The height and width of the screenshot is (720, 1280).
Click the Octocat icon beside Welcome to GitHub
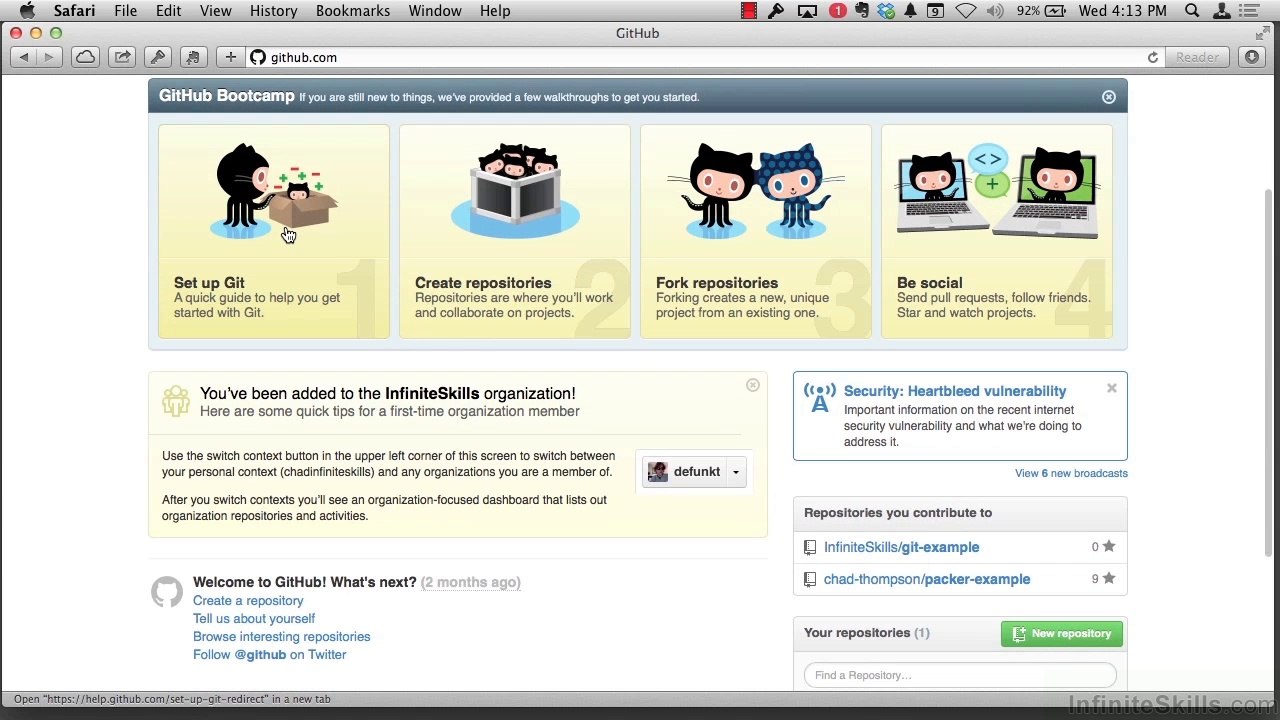(167, 591)
